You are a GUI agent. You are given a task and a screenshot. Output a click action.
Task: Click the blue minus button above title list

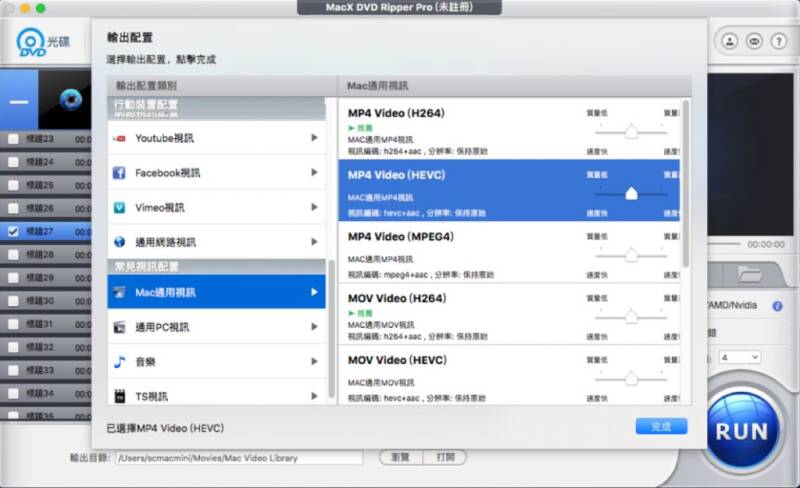19,101
